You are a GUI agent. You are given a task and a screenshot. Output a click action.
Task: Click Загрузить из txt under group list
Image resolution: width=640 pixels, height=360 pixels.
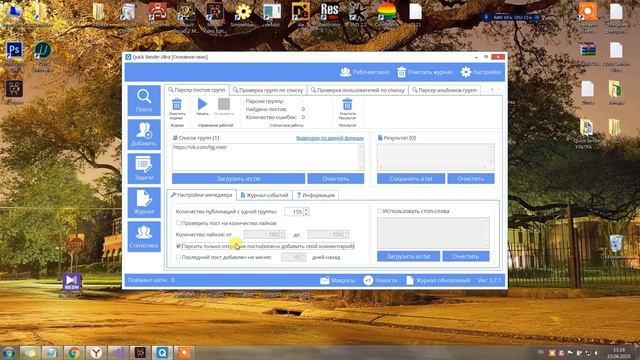coord(238,179)
